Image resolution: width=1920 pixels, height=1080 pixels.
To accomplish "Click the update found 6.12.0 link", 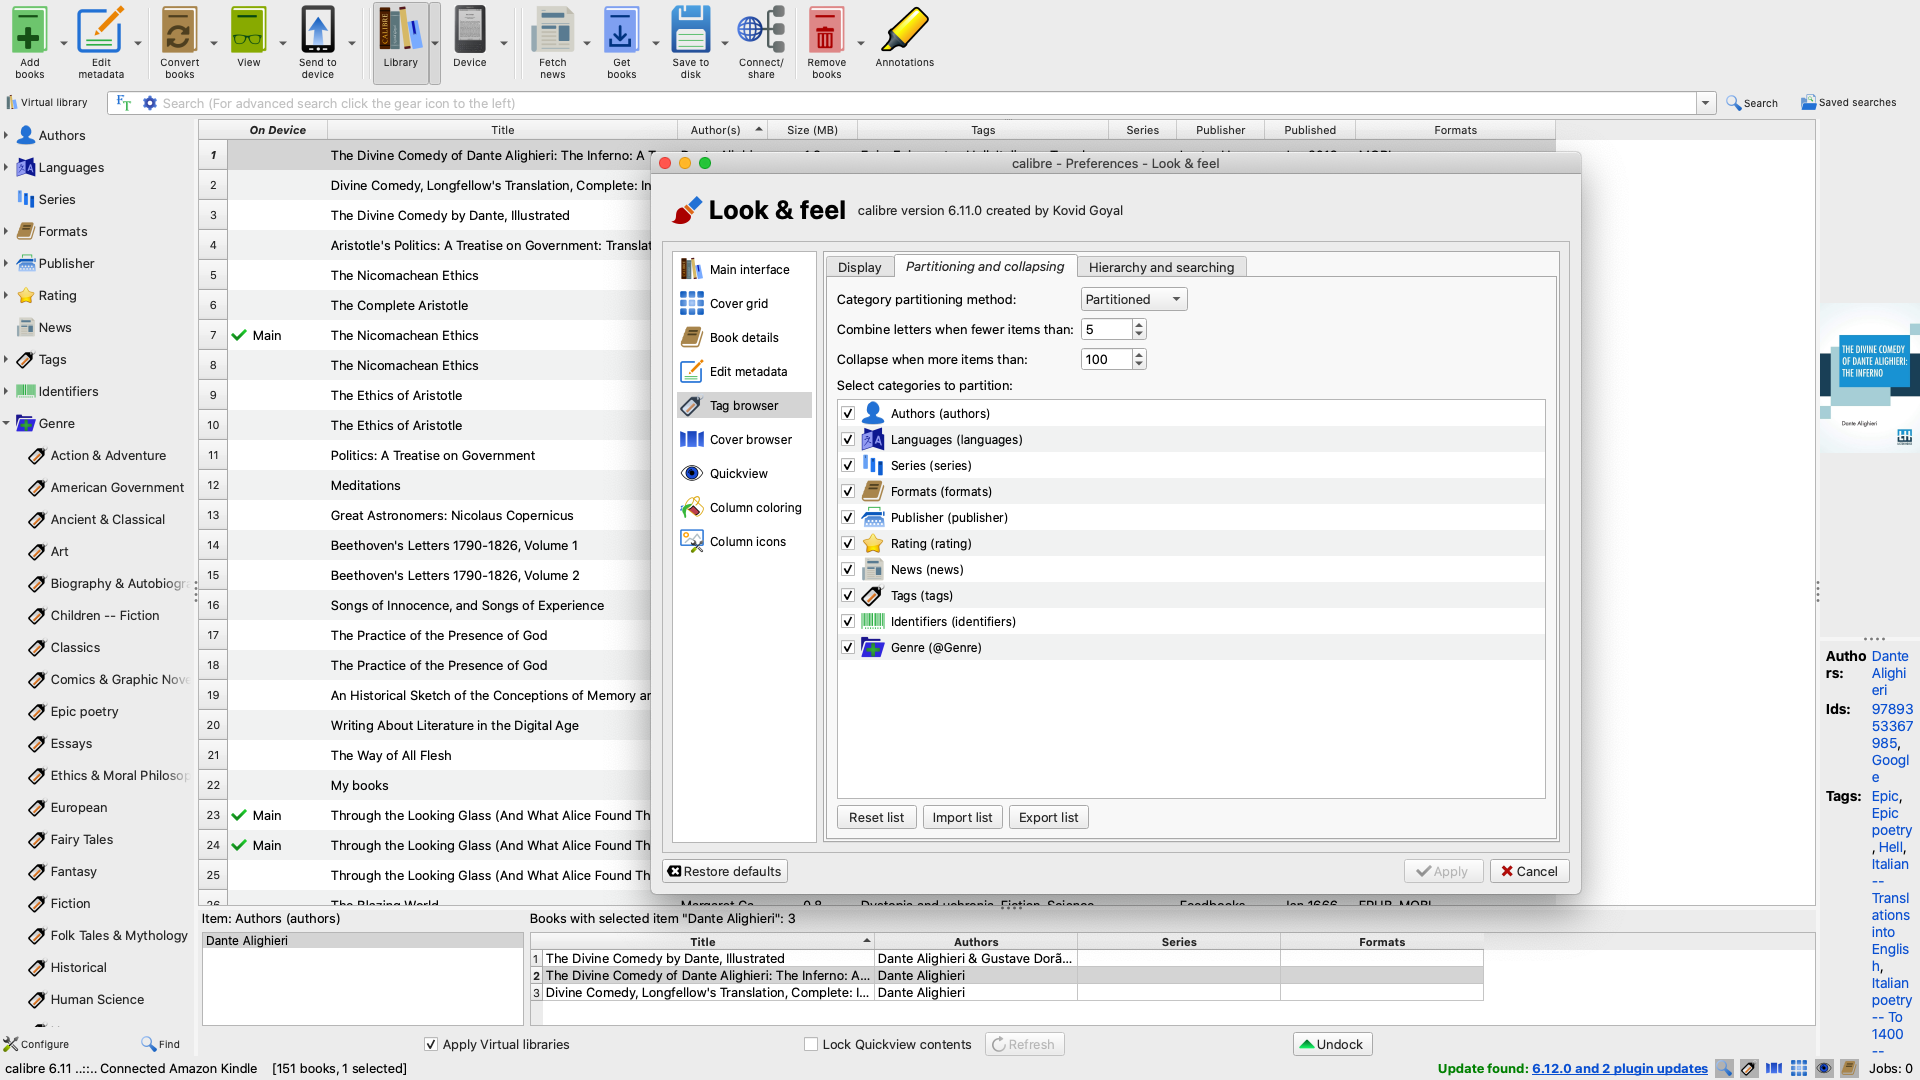I will click(x=1619, y=1069).
